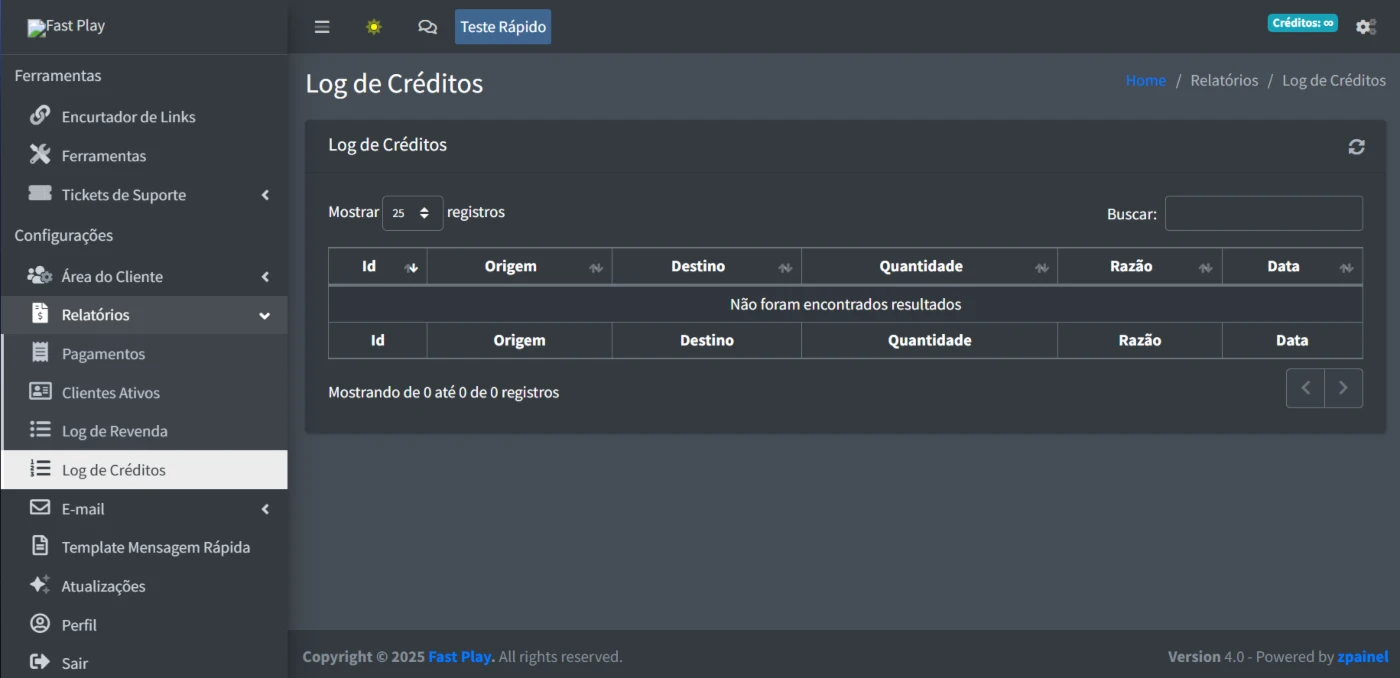Click the Teste Rápido button
The image size is (1400, 678).
pyautogui.click(x=502, y=27)
